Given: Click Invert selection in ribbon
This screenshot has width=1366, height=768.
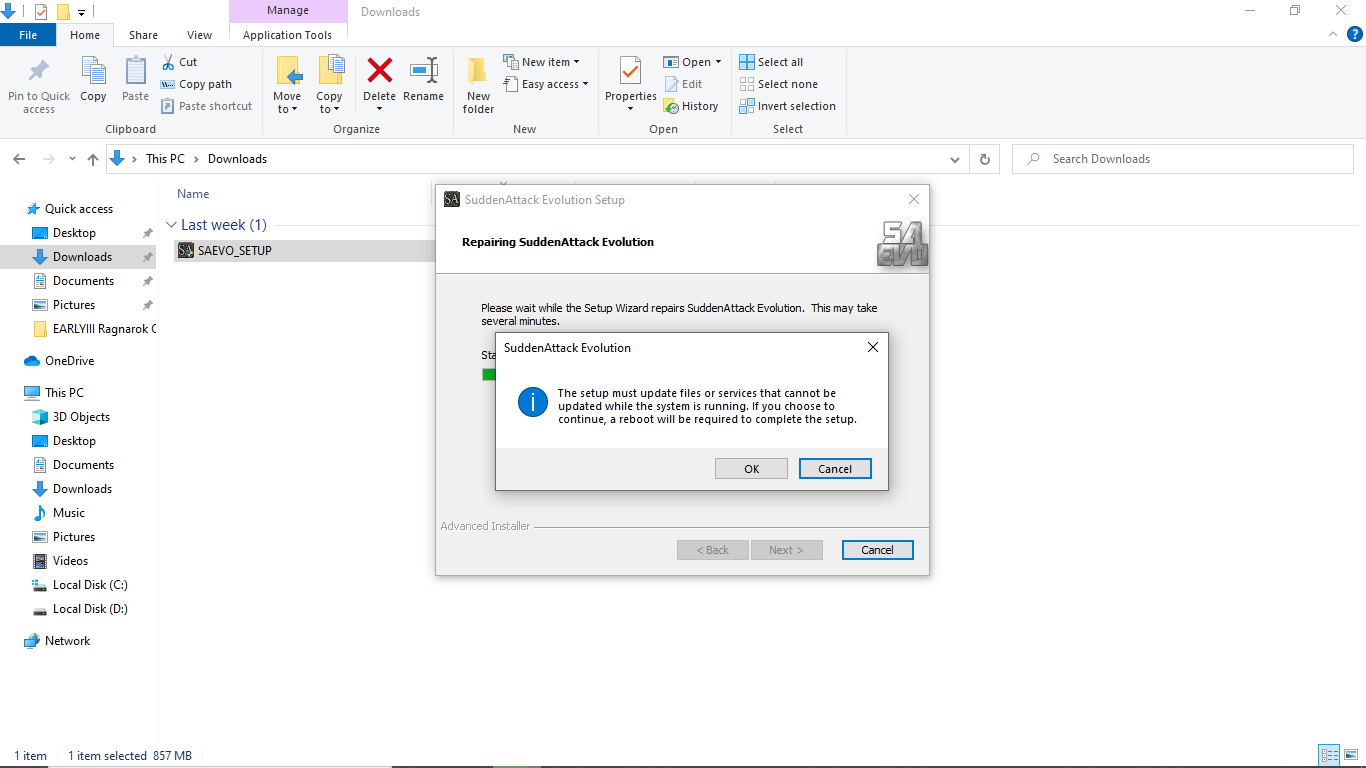Looking at the screenshot, I should click(x=787, y=106).
